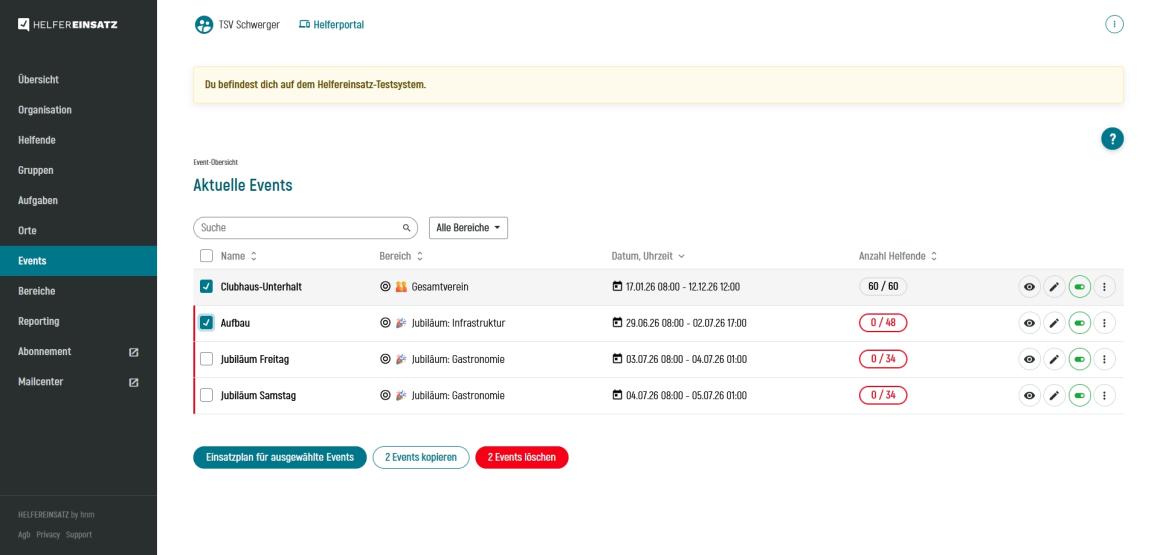Screen dimensions: 1160x555
Task: Open the top-right info menu icon
Action: (1114, 24)
